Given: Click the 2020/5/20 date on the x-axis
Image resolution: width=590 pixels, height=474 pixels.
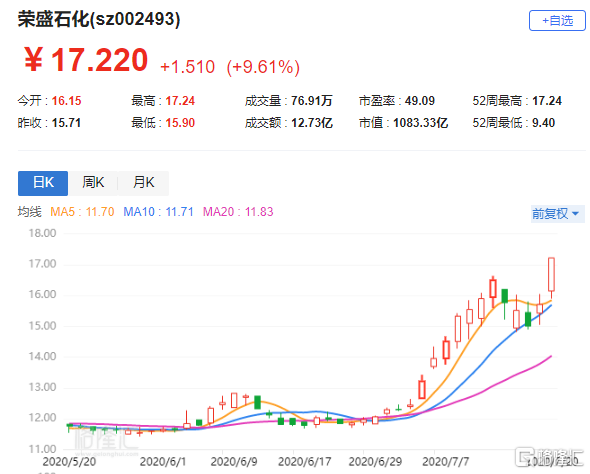Looking at the screenshot, I should point(69,462).
